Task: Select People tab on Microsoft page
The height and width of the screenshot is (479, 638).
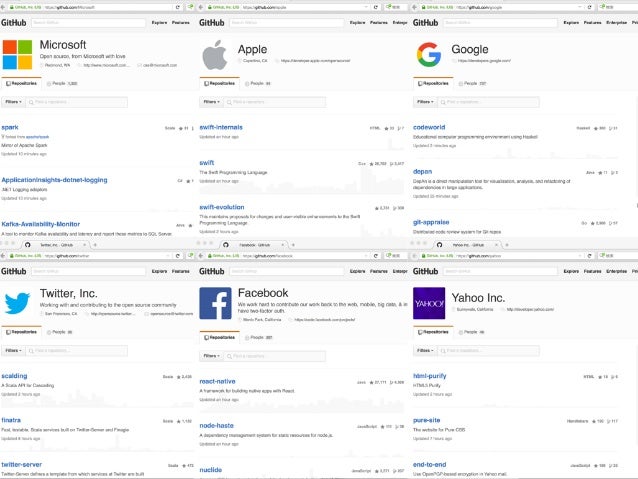Action: (x=62, y=83)
